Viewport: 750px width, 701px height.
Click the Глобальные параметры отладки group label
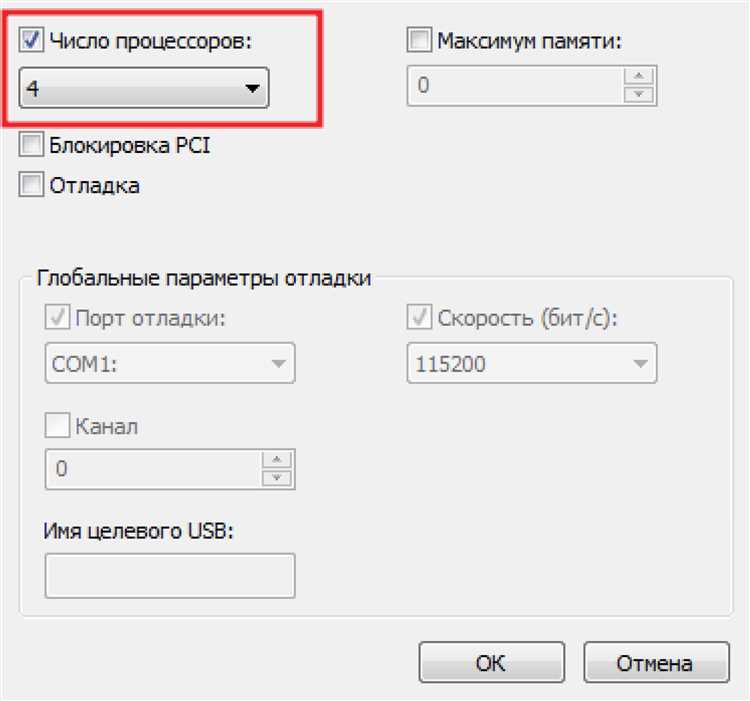click(x=203, y=278)
